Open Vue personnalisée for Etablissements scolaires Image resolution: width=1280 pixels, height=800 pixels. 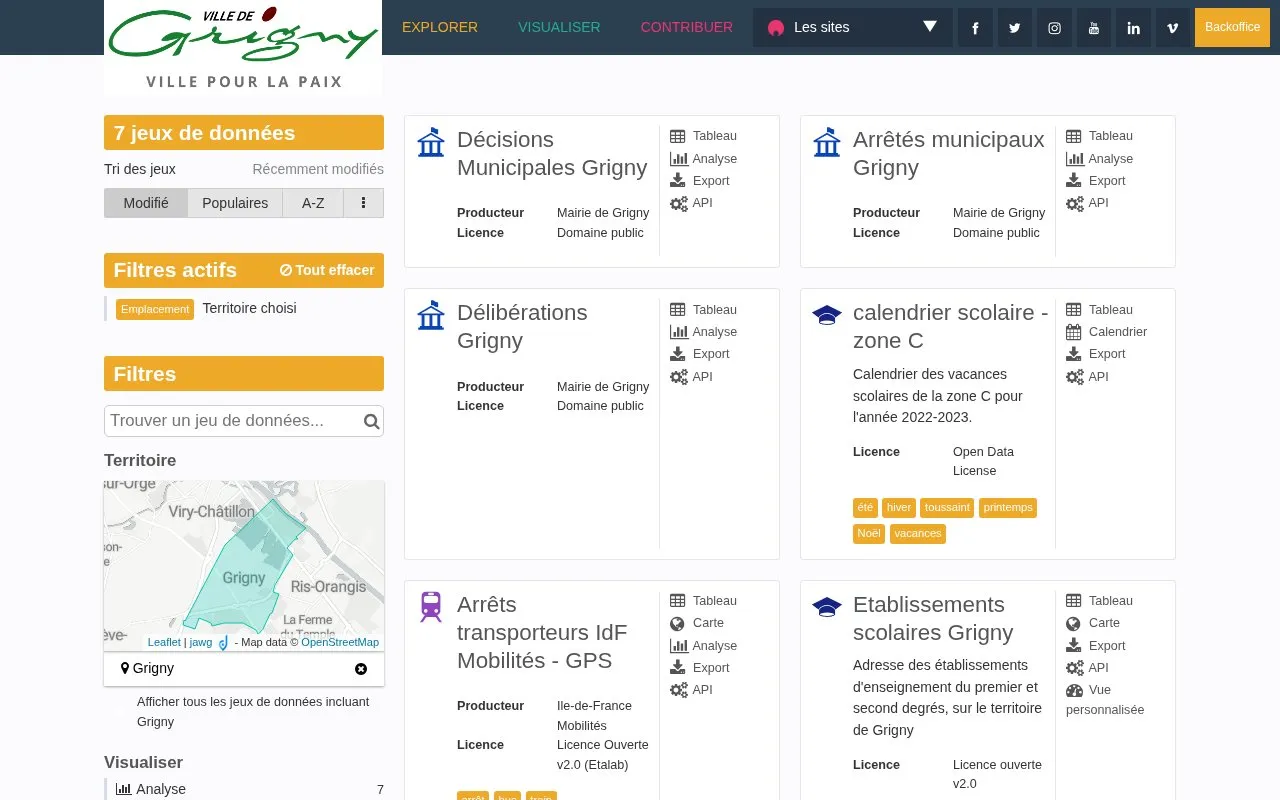click(x=1105, y=699)
